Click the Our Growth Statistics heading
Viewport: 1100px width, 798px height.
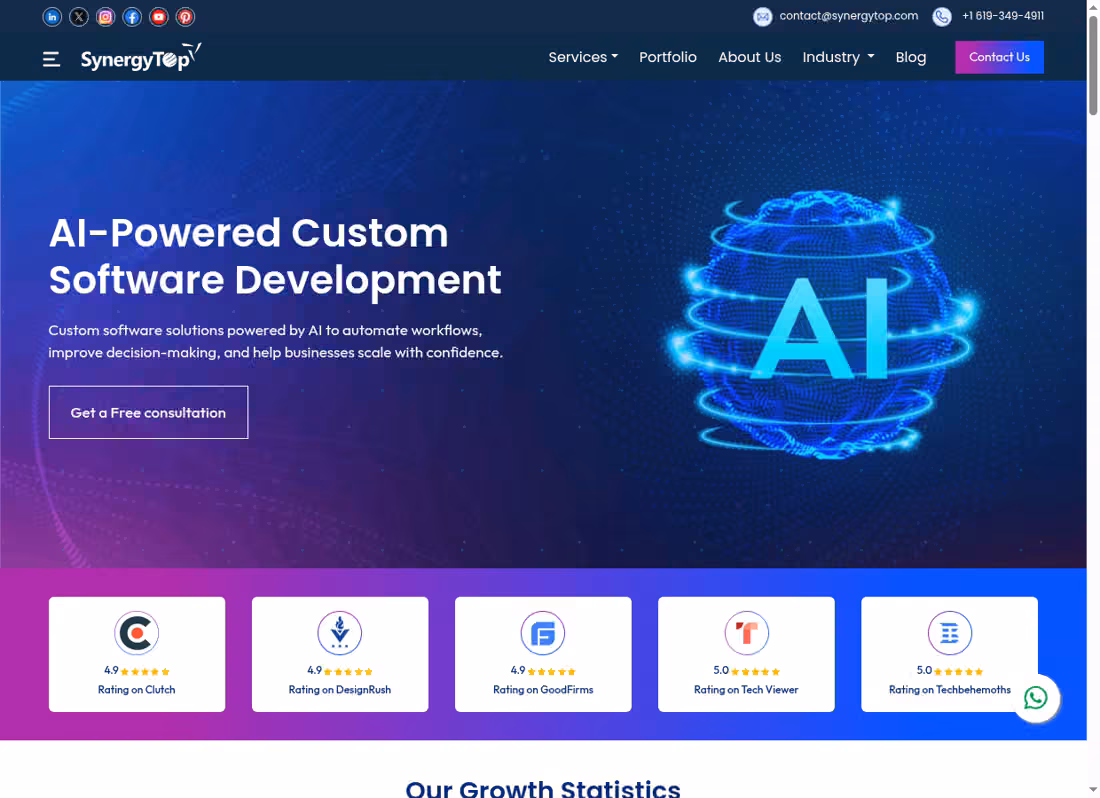point(543,788)
